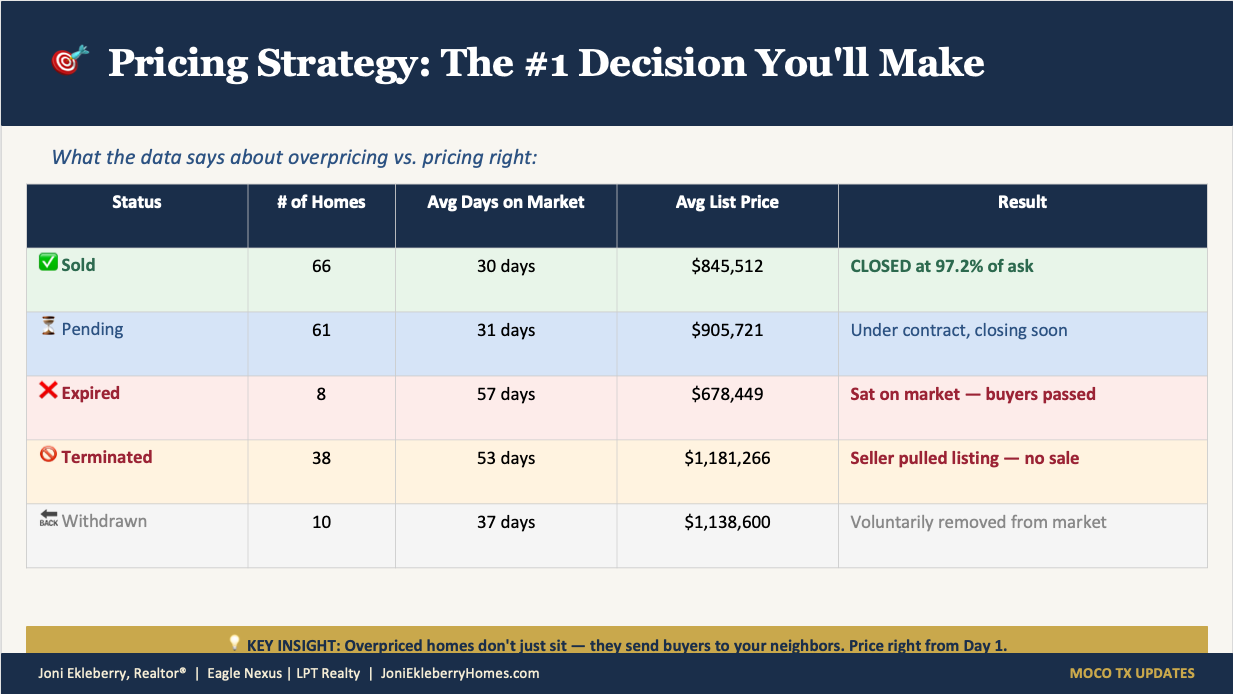The width and height of the screenshot is (1233, 694).
Task: Click the BACK arrow icon beside Withdrawn
Action: (48, 519)
